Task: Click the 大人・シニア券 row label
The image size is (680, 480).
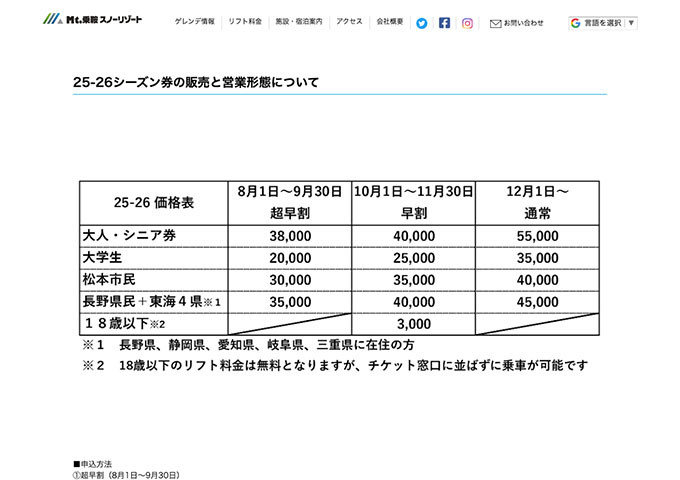Action: pos(129,235)
